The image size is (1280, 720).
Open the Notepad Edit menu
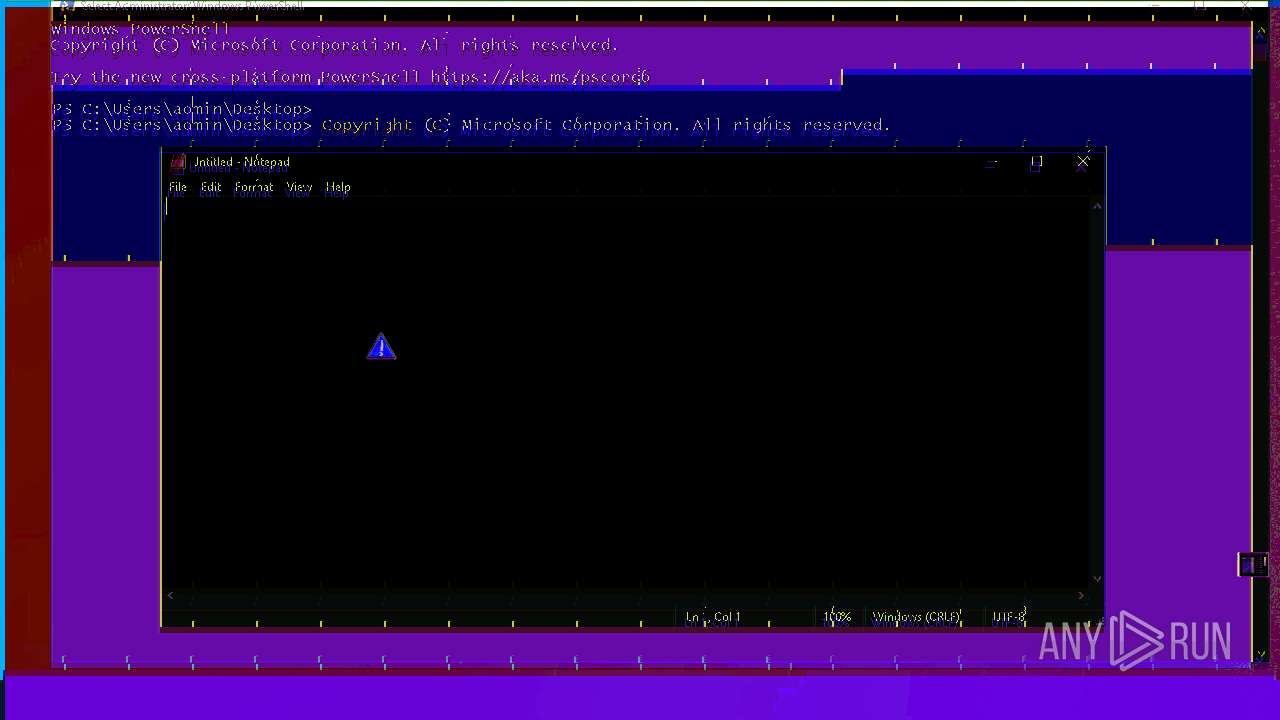[211, 187]
